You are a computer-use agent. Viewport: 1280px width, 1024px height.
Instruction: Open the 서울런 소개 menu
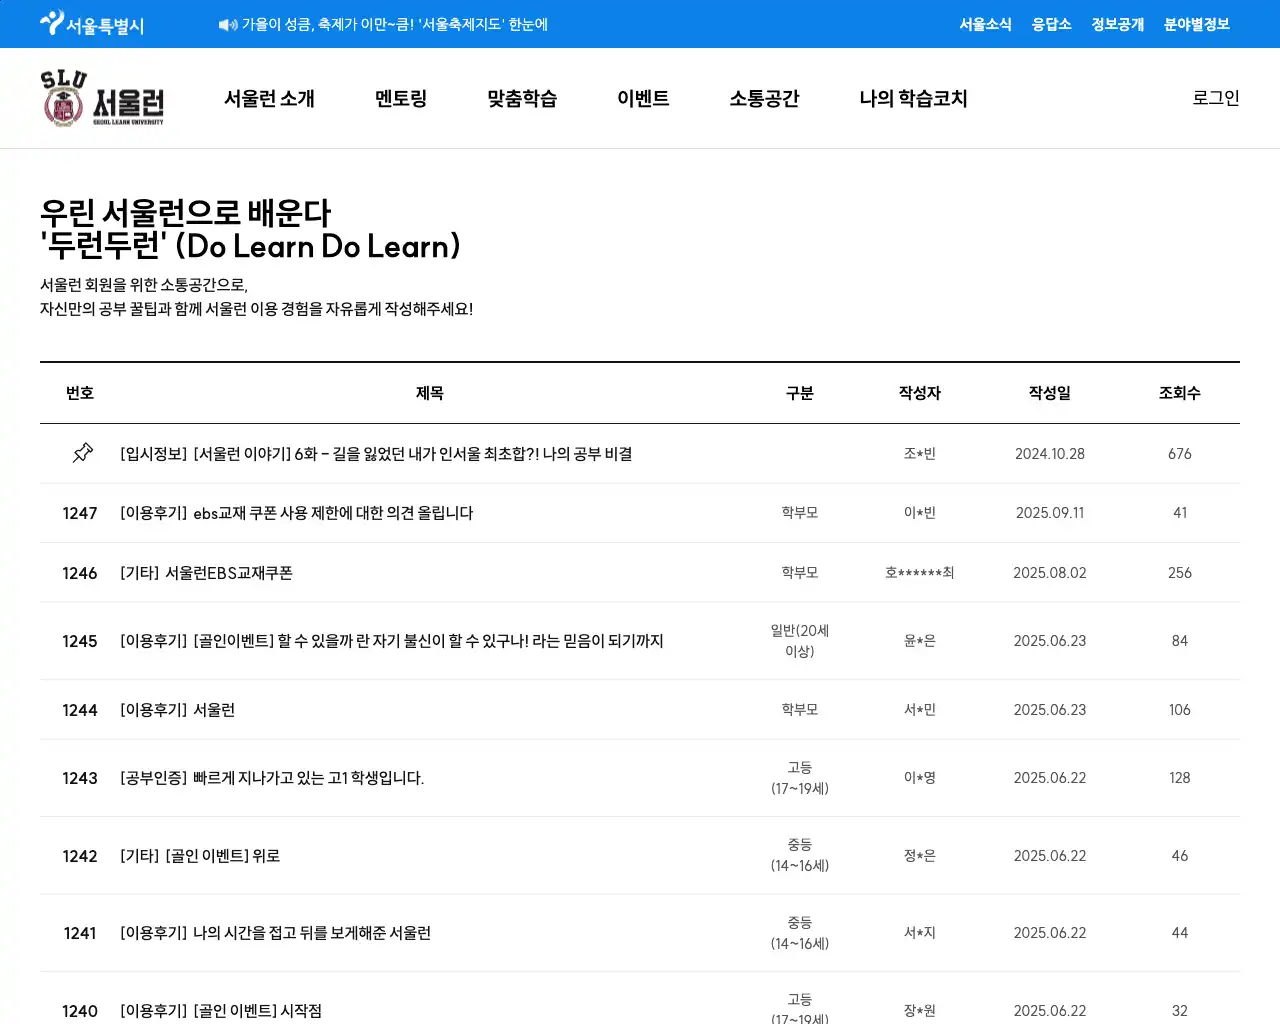[269, 99]
